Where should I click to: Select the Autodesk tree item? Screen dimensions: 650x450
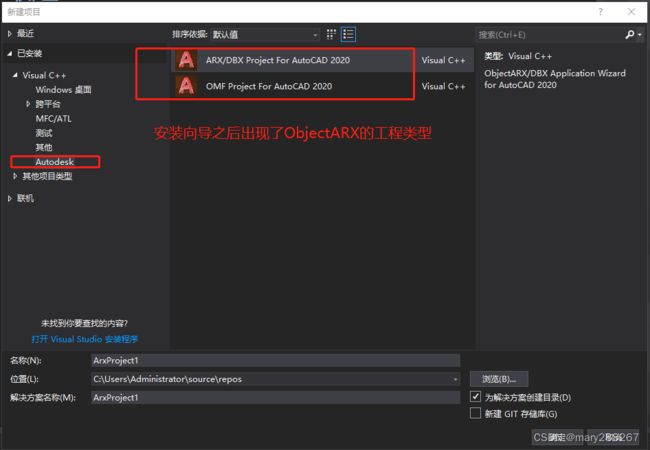coord(55,162)
